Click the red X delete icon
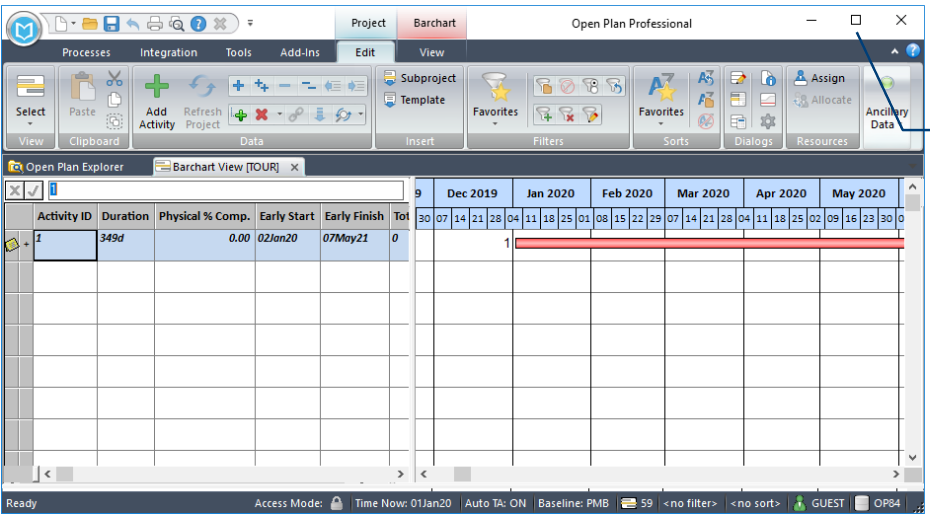This screenshot has height=520, width=930. click(x=262, y=114)
